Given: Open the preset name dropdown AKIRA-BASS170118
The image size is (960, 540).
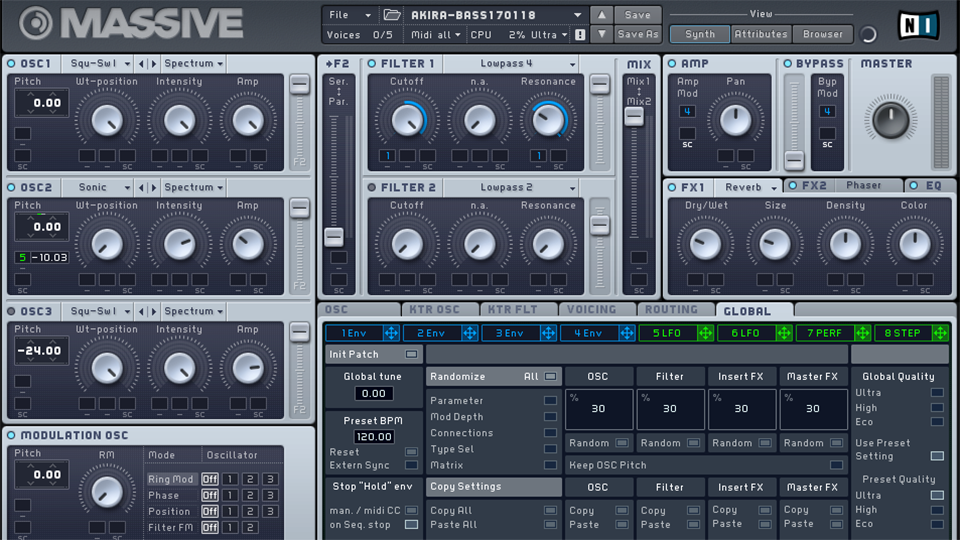Looking at the screenshot, I should click(495, 15).
